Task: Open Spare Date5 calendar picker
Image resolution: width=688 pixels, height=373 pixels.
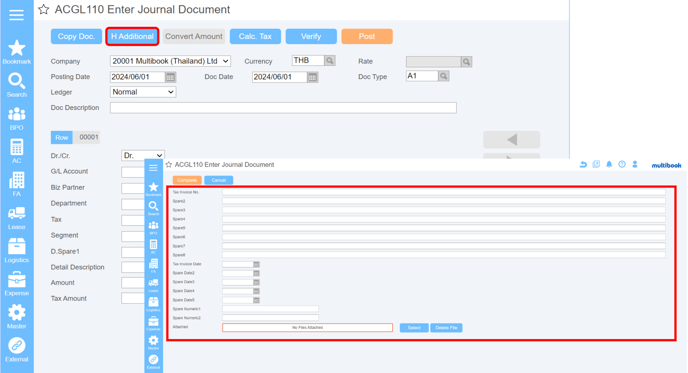Action: (x=256, y=300)
